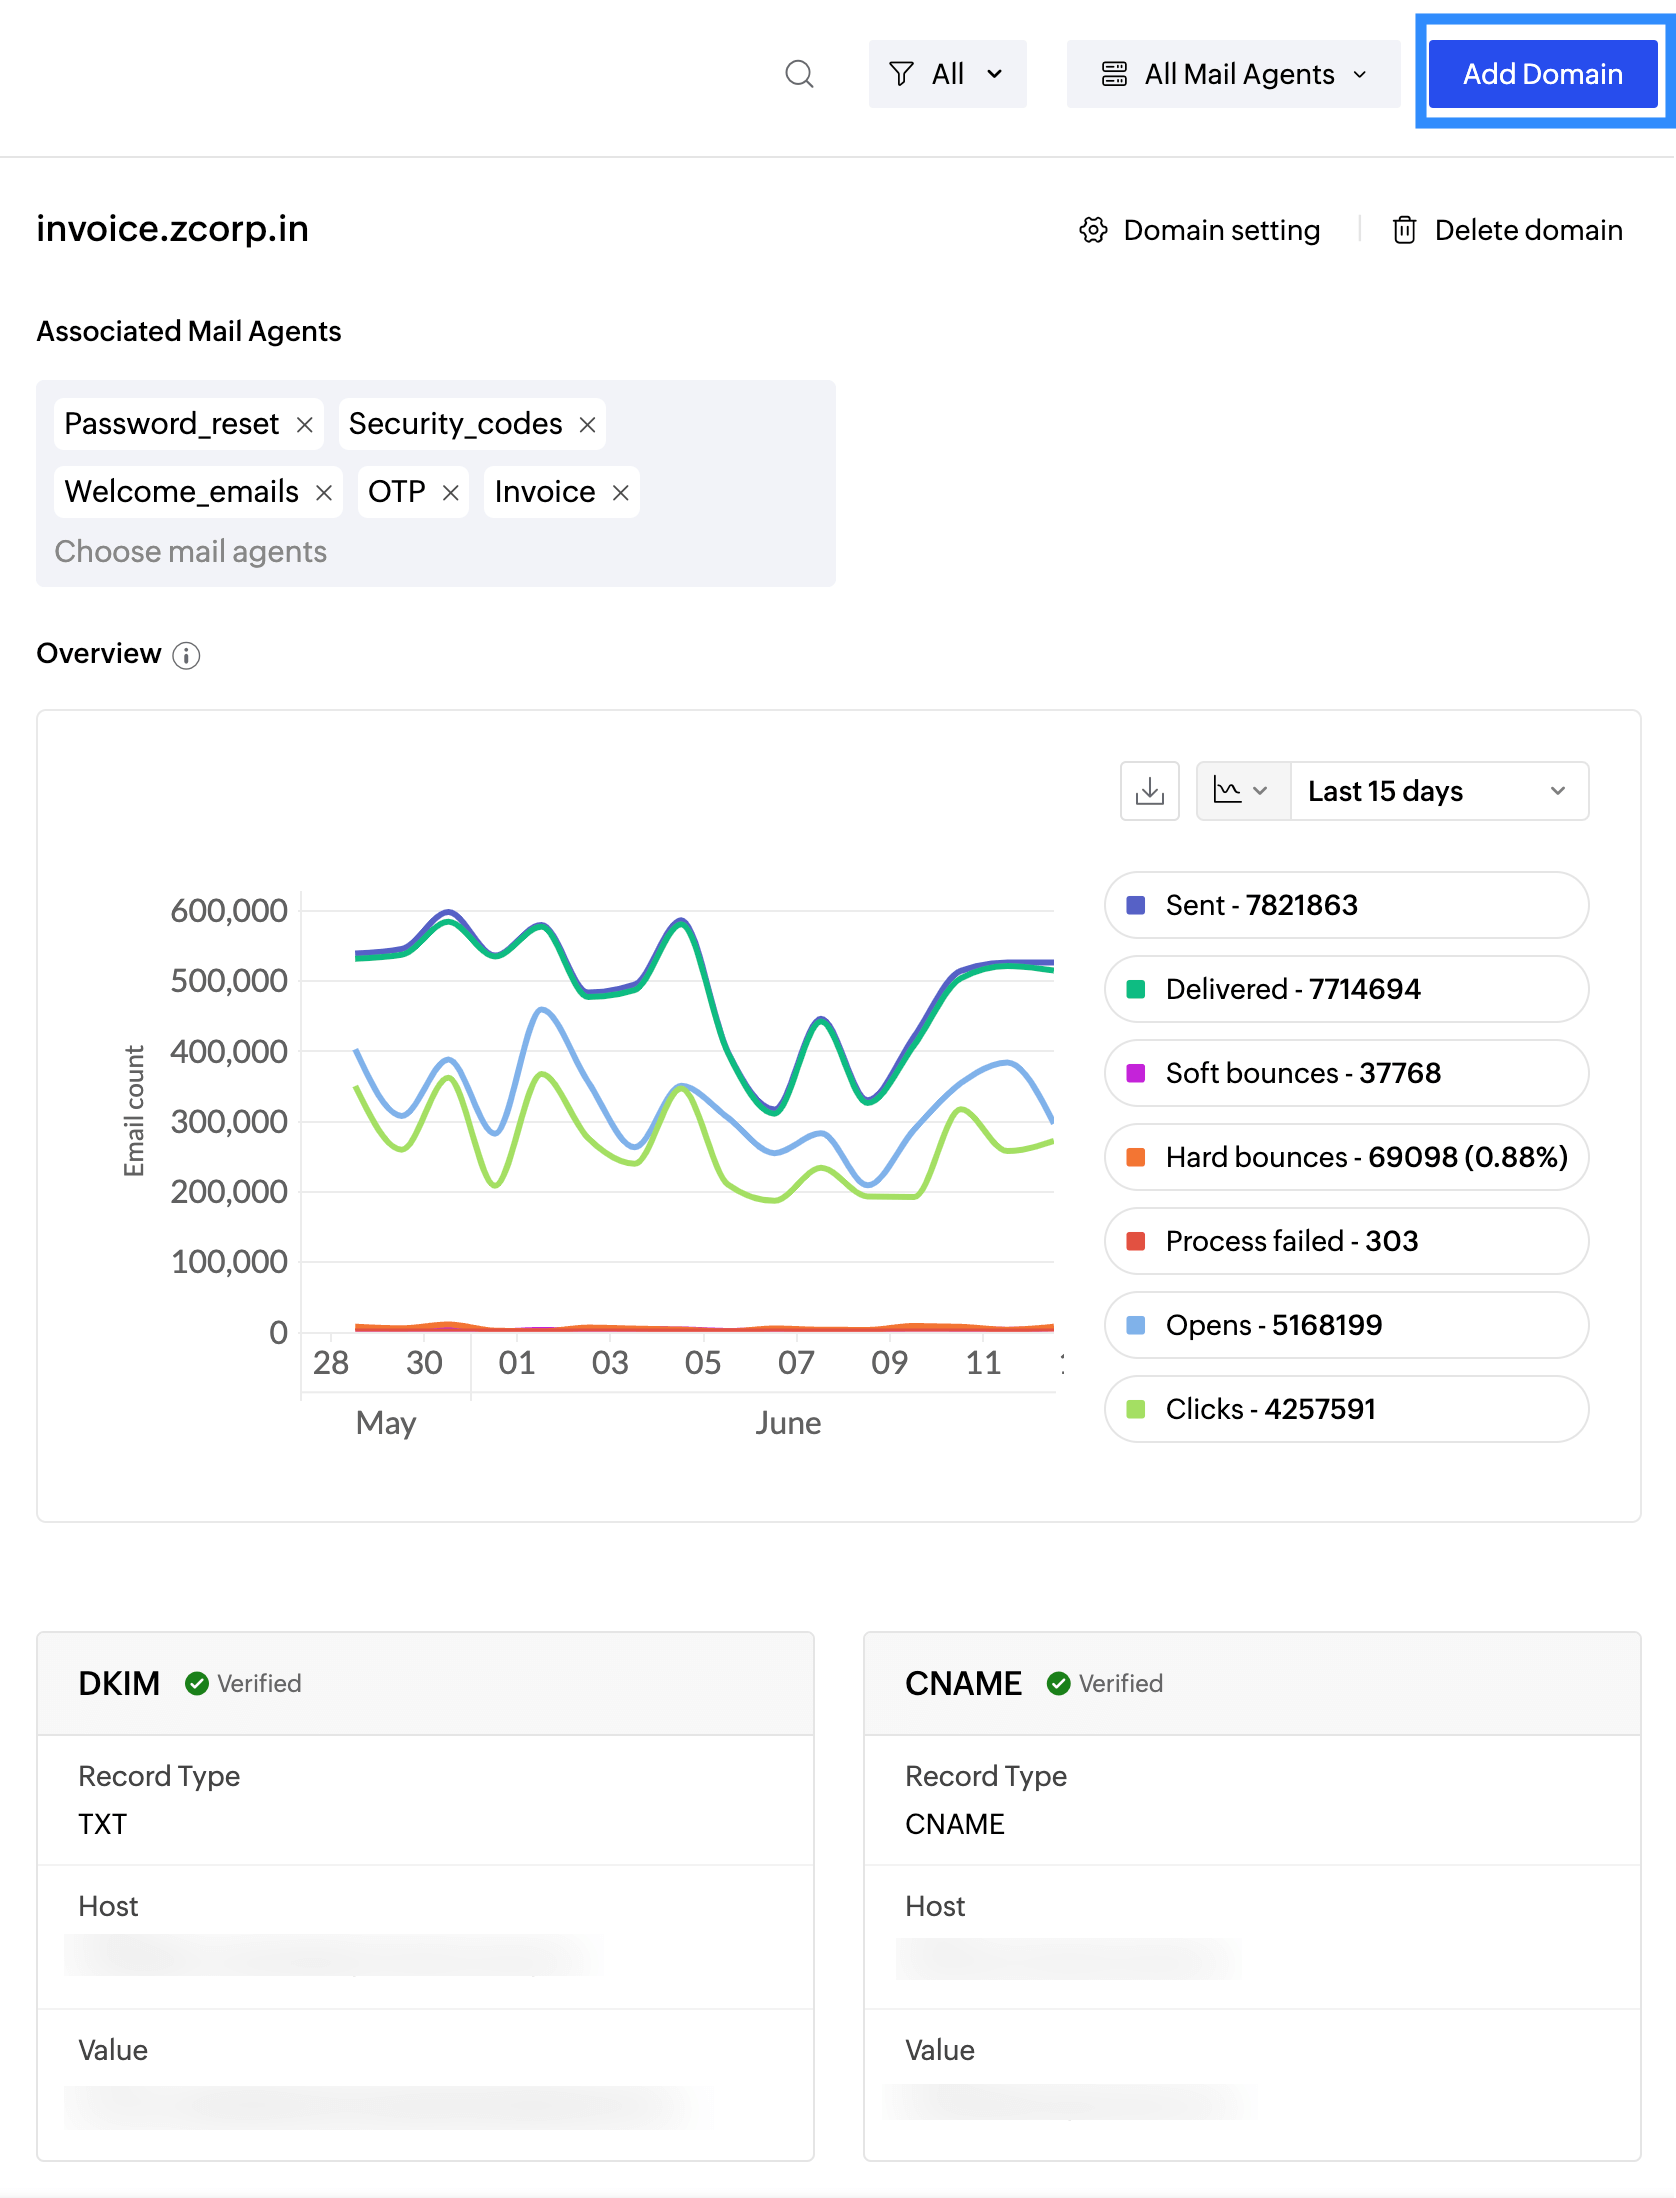The width and height of the screenshot is (1676, 2198).
Task: Toggle the Sent series in legend
Action: 1346,905
